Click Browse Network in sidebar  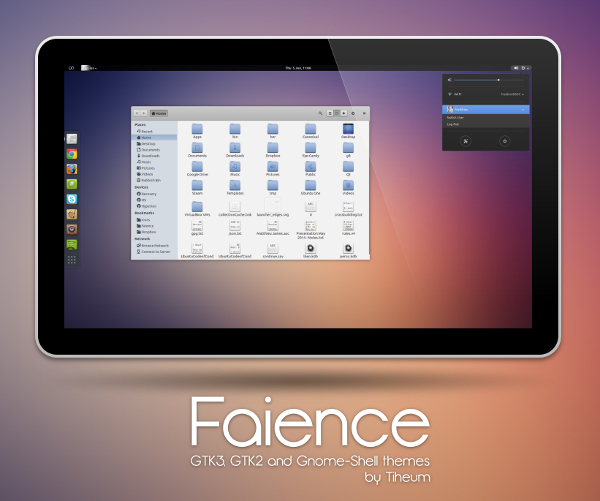(x=153, y=246)
